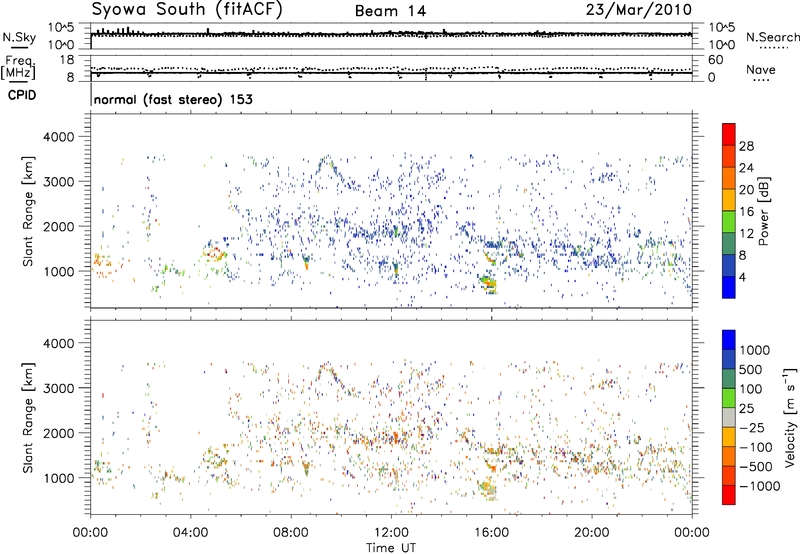800x554 pixels.
Task: Click the "4" label on the Power color bar
Action: coord(742,277)
